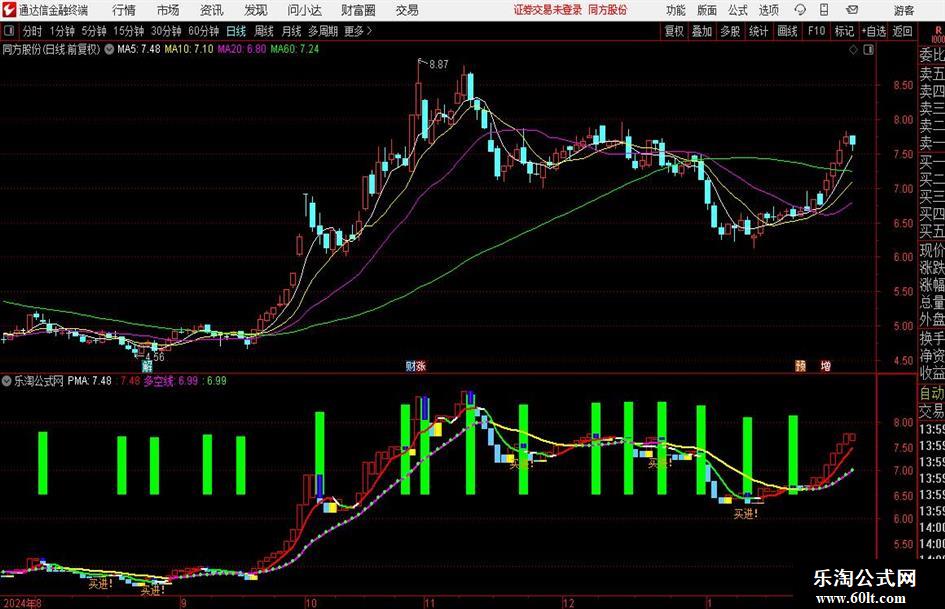Open the 功能 menu
945x609 pixels.
pos(676,10)
